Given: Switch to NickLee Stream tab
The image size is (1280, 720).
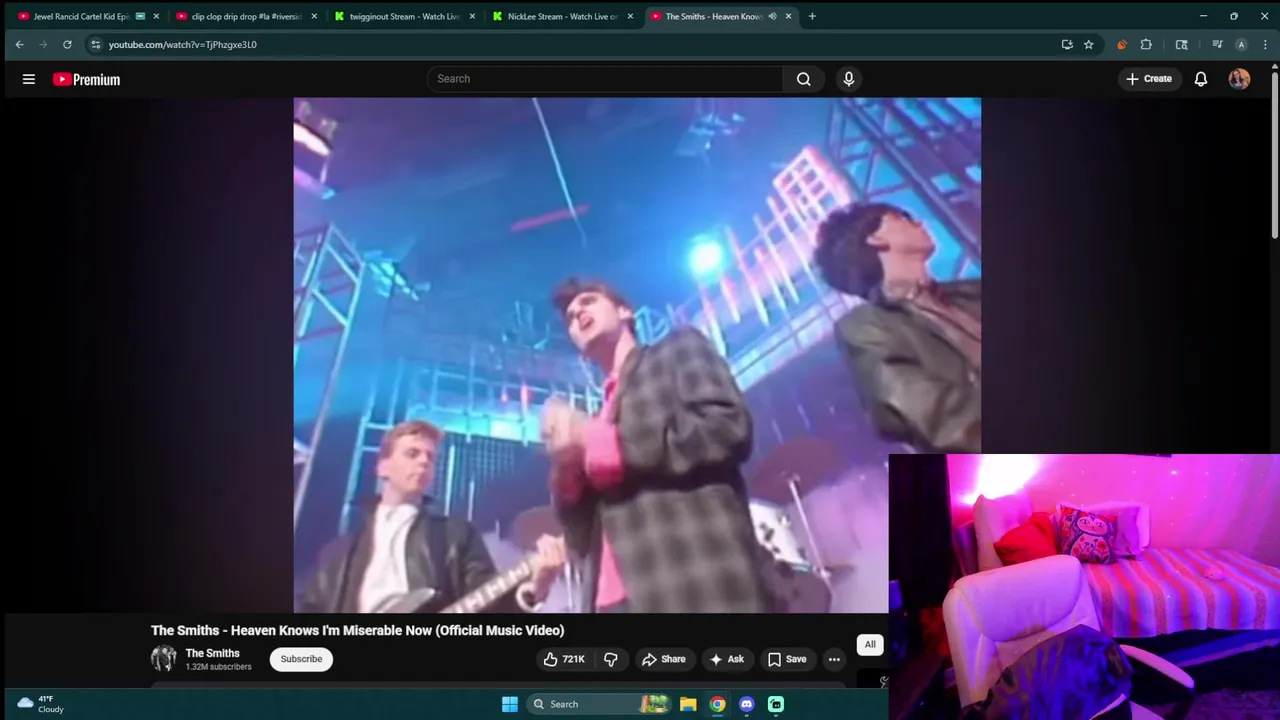Looking at the screenshot, I should 563,16.
